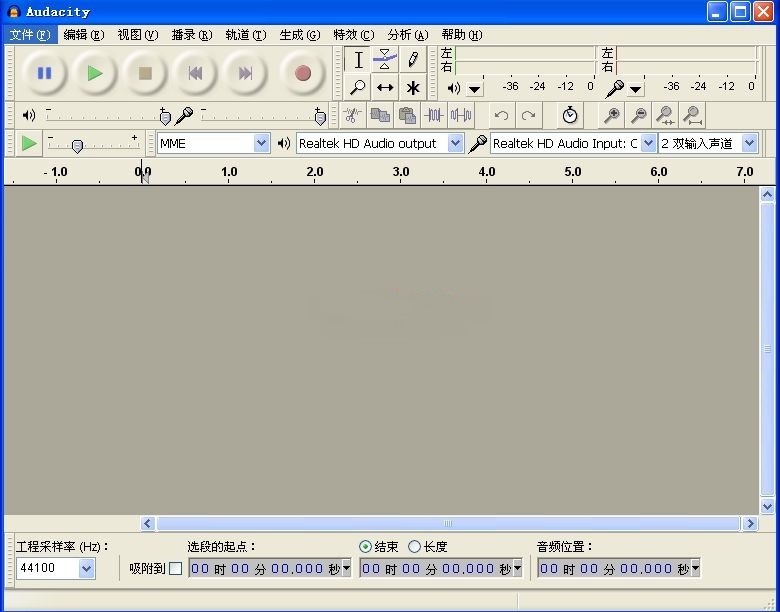Click the vertical scrollbar down arrow
Screen dimensions: 780x612
767,507
